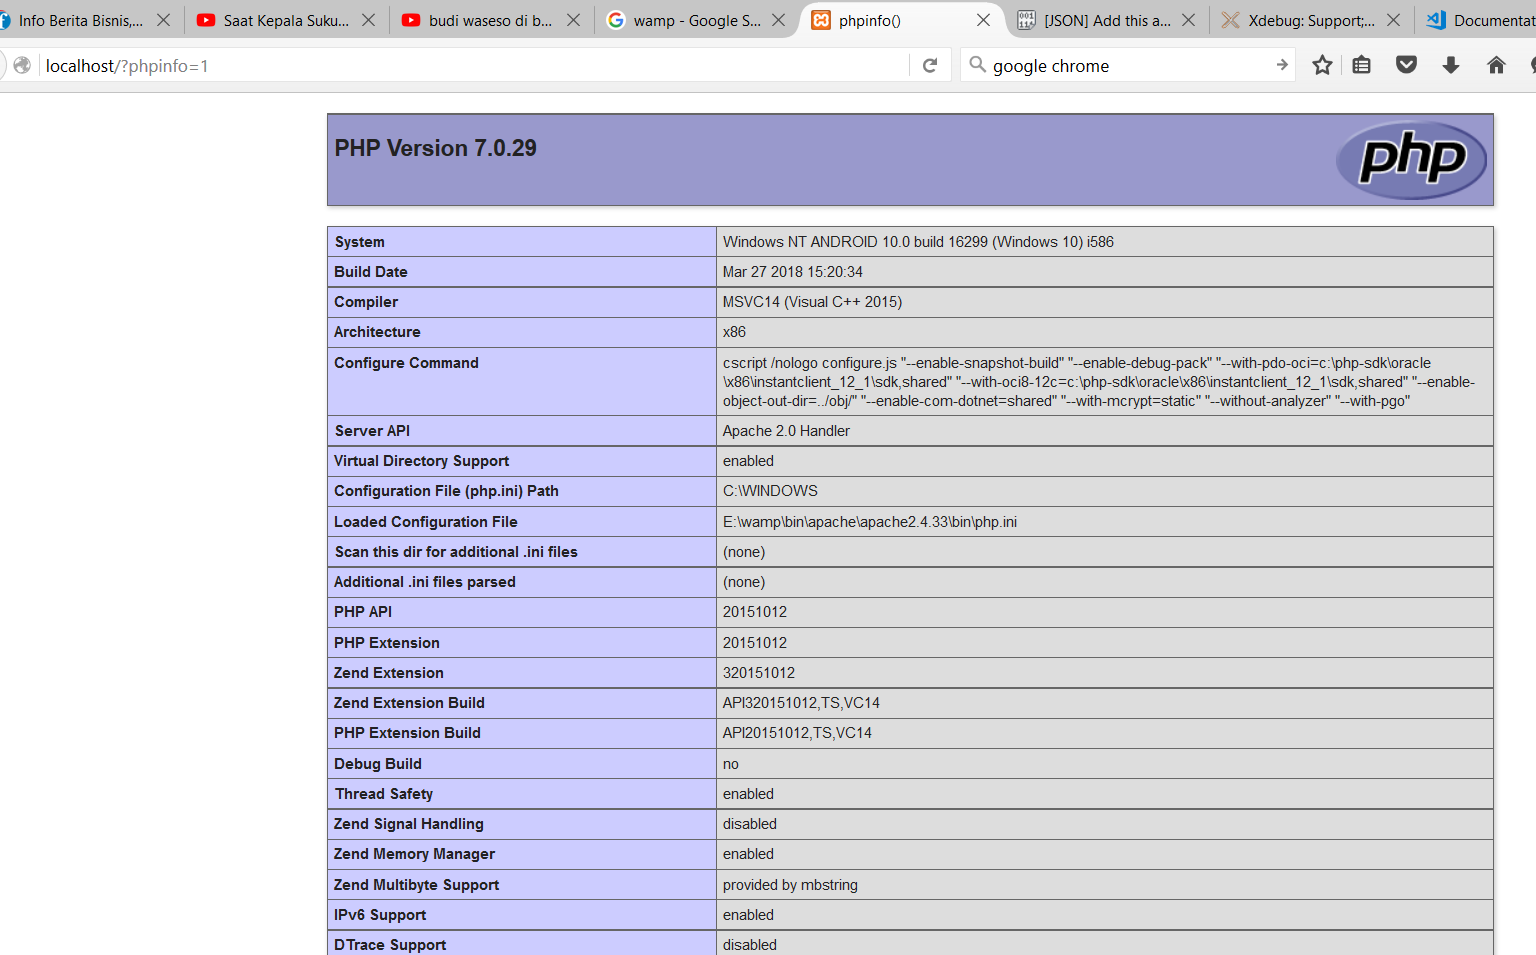
Task: Close the Saat Kepala Suku tab
Action: coord(368,20)
